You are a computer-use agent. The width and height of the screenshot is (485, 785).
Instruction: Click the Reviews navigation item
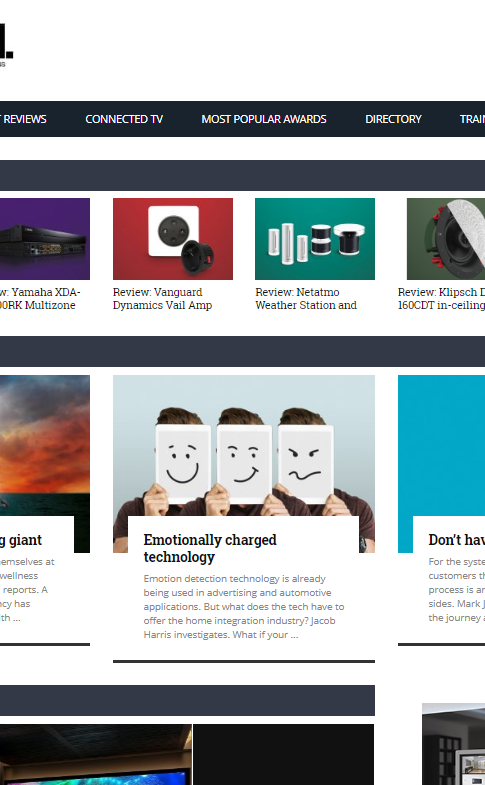click(x=23, y=119)
